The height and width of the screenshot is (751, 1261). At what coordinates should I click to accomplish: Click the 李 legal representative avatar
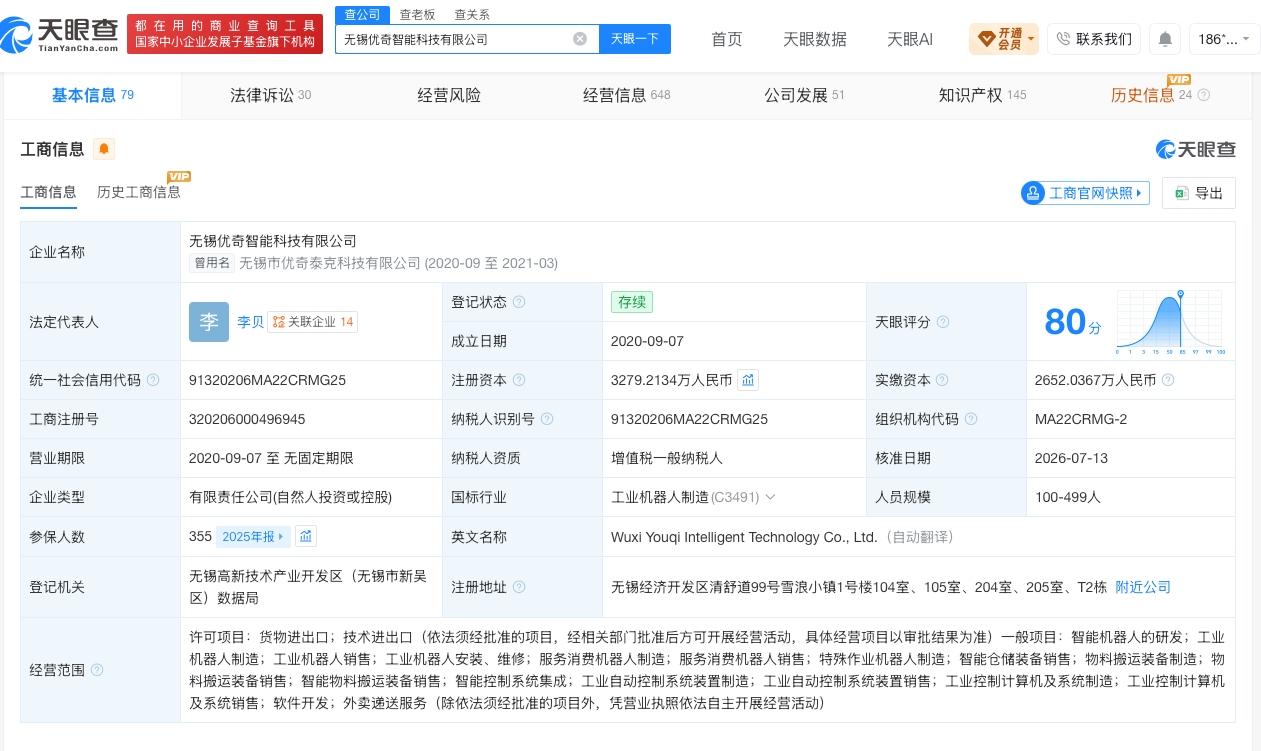(x=209, y=322)
